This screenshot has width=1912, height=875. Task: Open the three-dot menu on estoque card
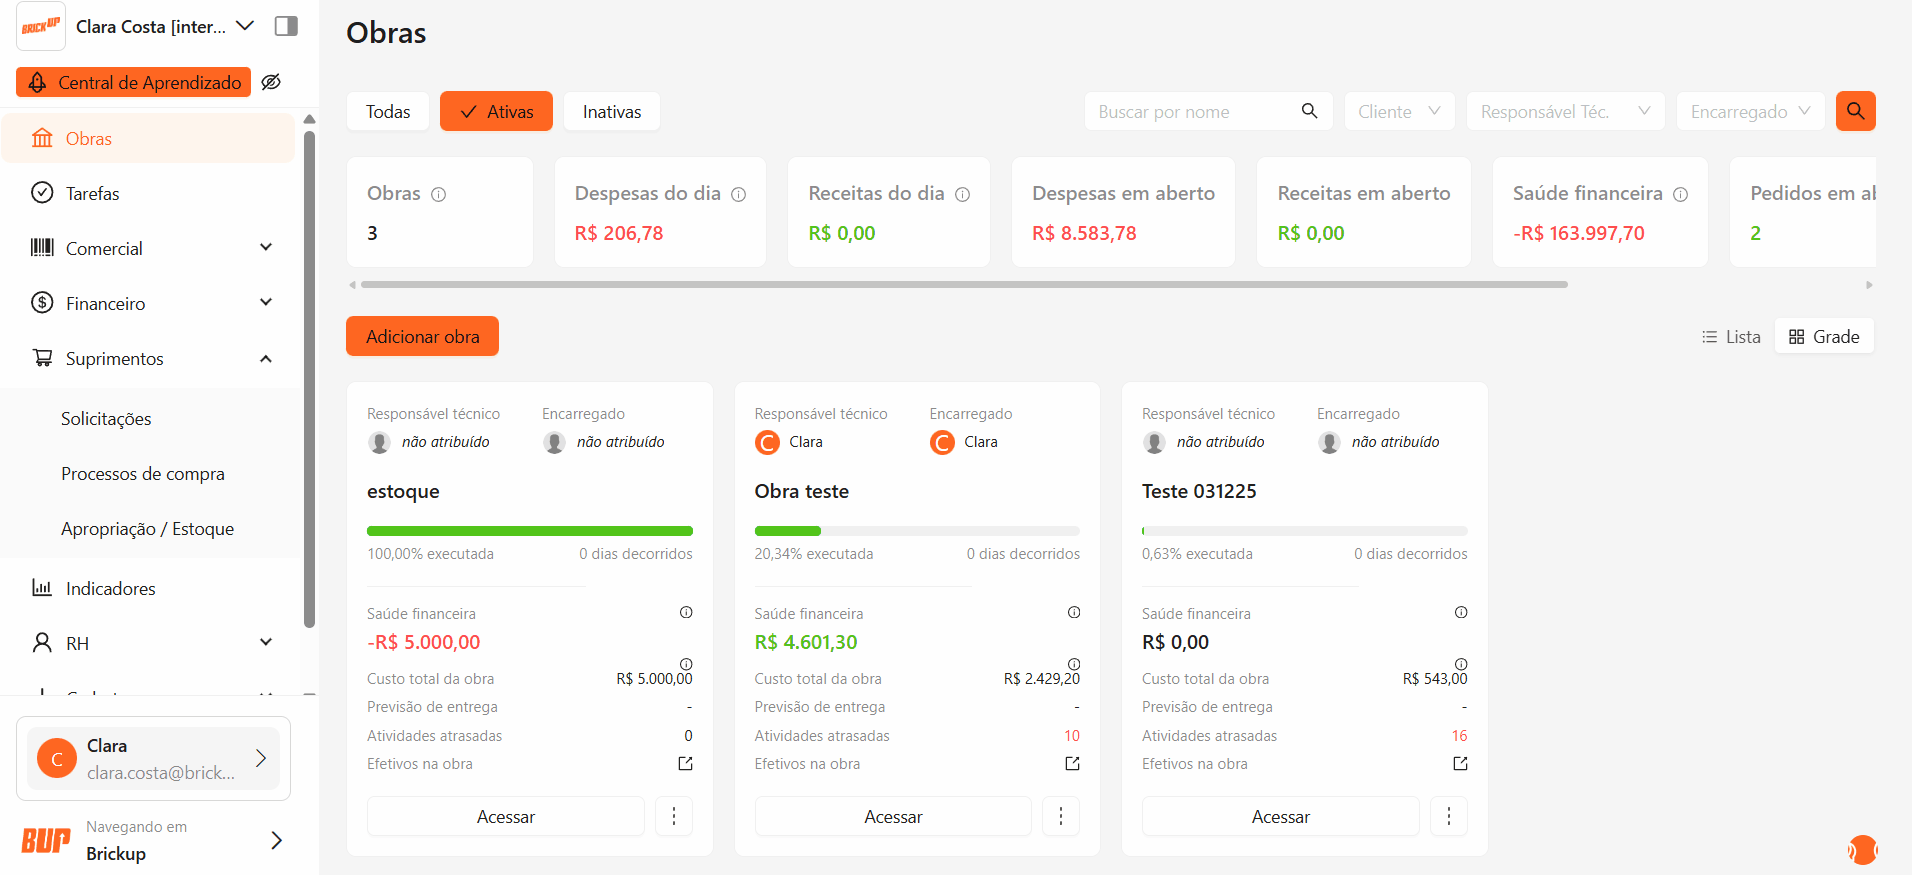pyautogui.click(x=673, y=817)
